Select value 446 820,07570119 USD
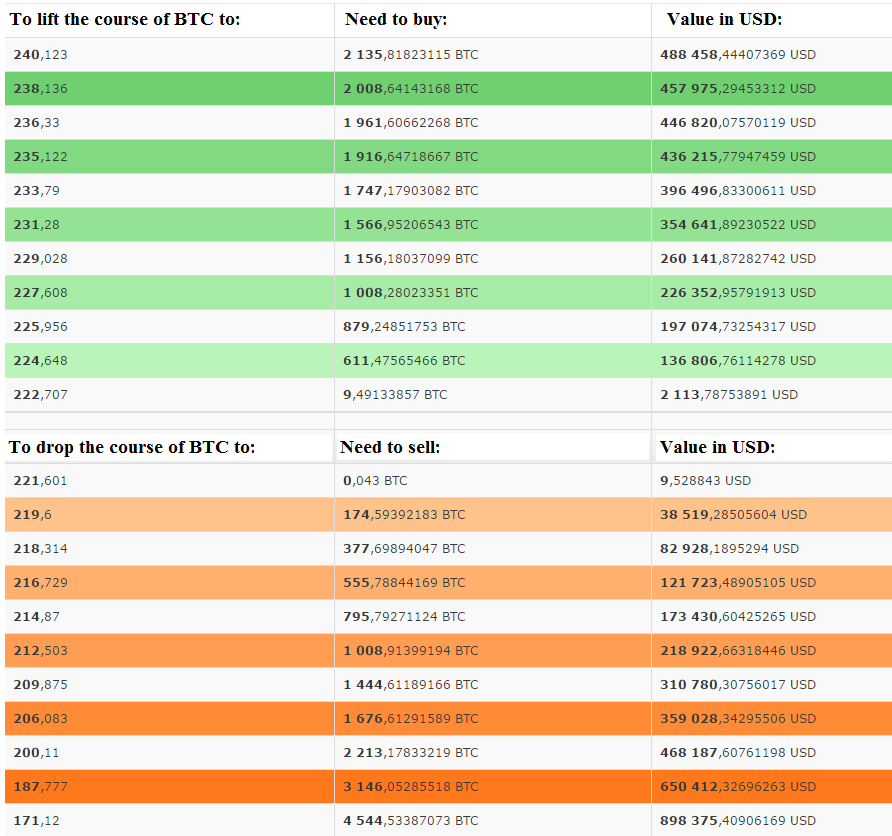The height and width of the screenshot is (836, 892). click(x=738, y=123)
